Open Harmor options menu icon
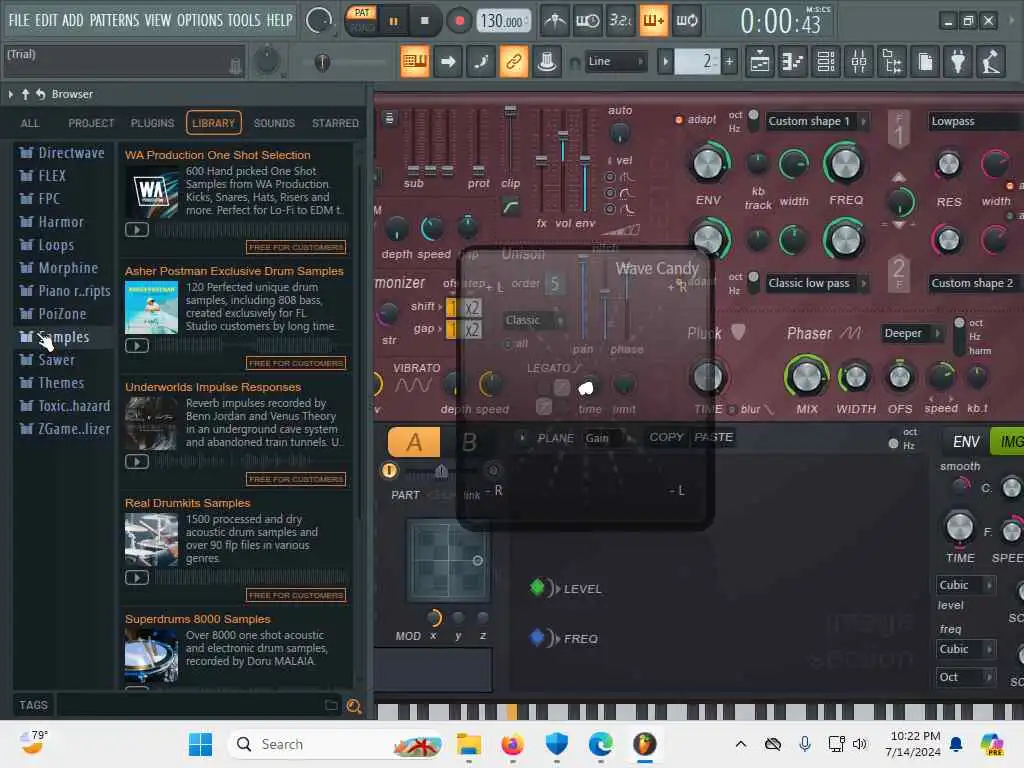This screenshot has width=1024, height=768. [389, 118]
